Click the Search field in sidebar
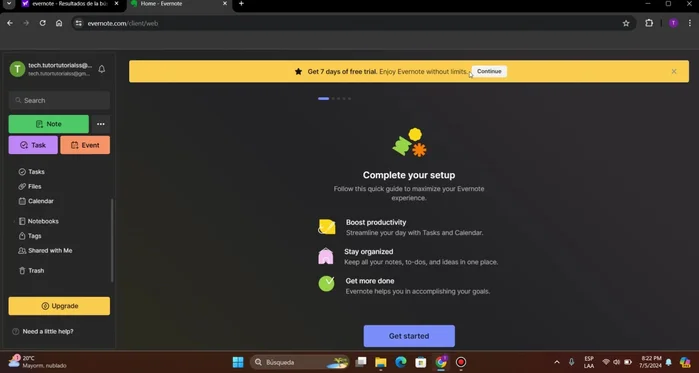The height and width of the screenshot is (373, 699). 59,100
